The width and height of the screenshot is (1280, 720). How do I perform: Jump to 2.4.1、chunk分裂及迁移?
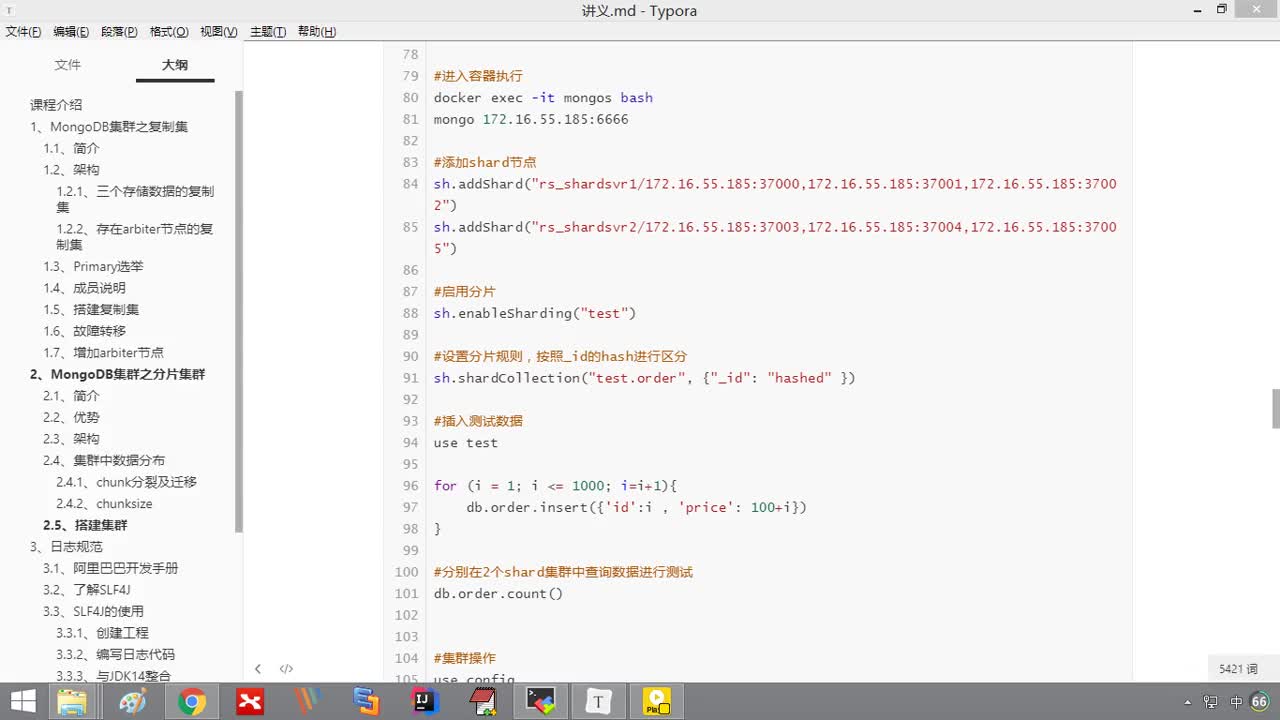126,482
